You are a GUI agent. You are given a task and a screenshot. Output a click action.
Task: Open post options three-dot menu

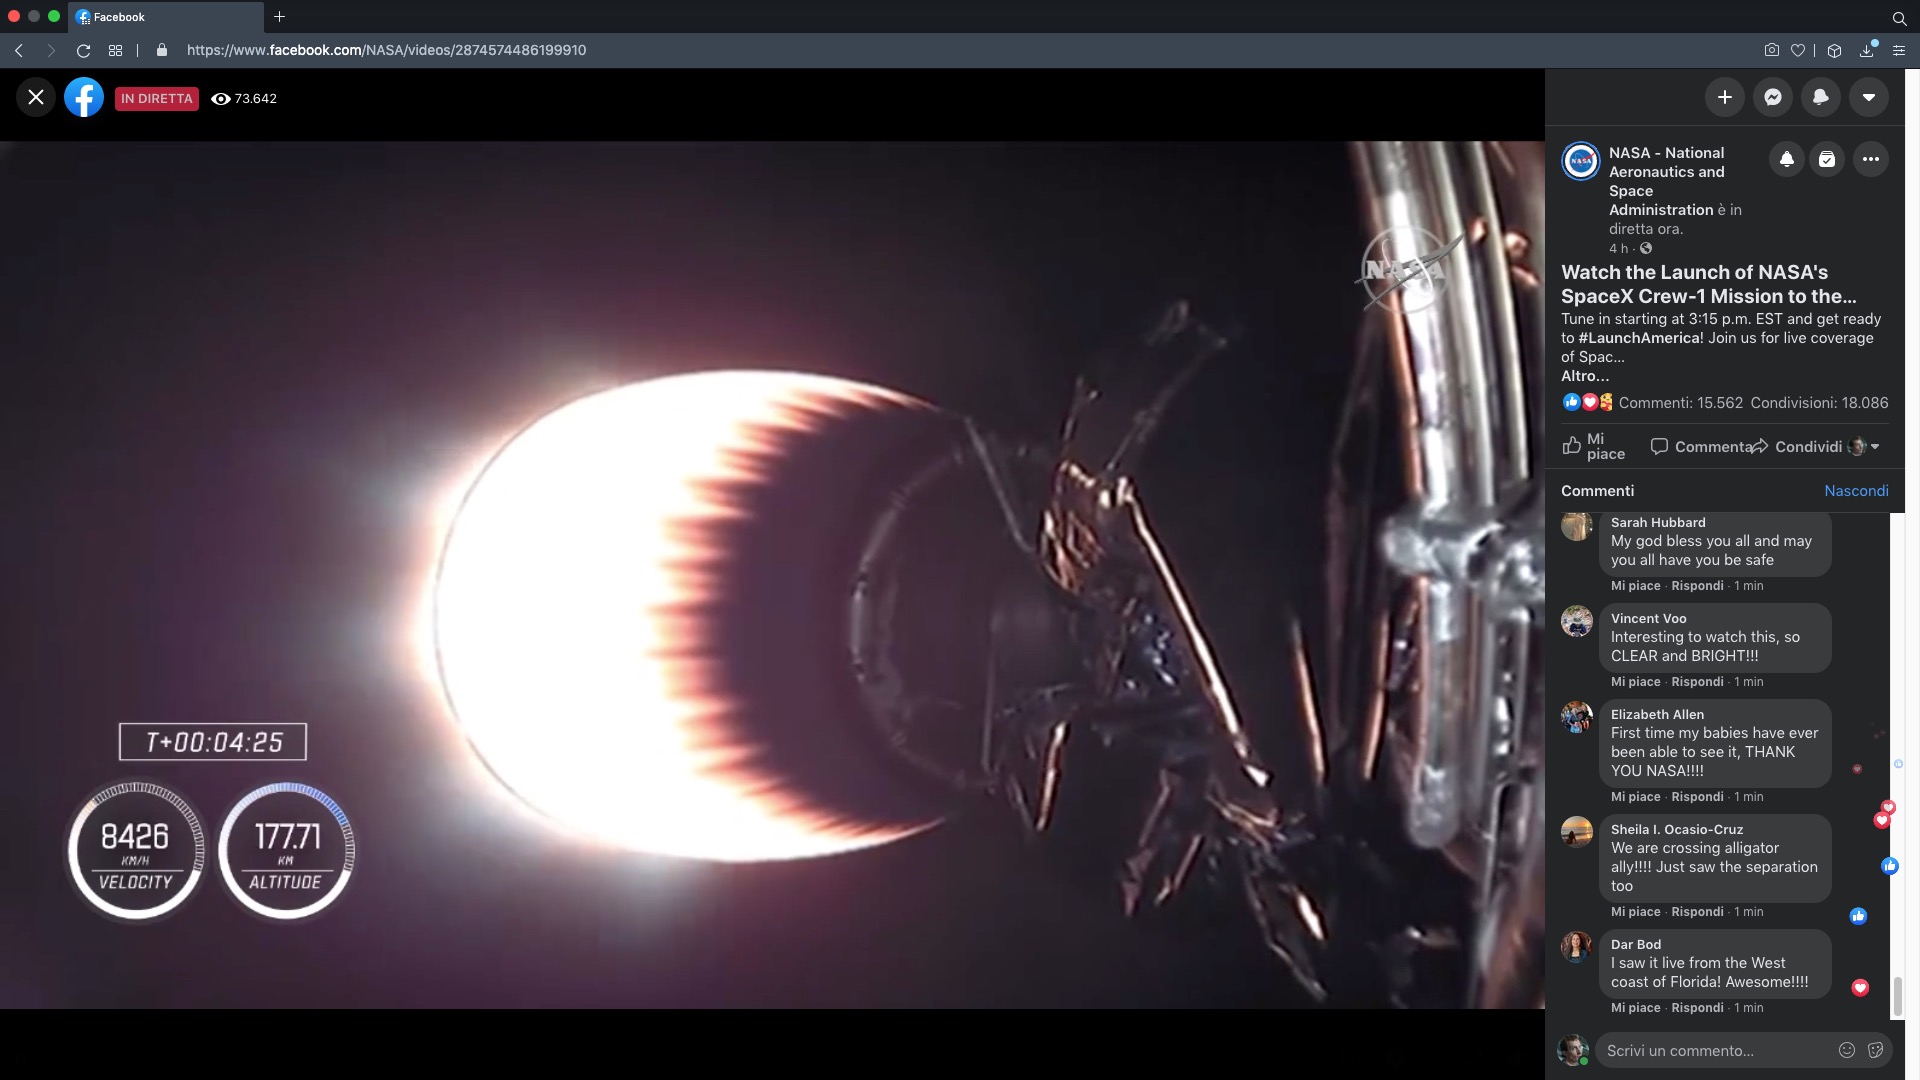[1870, 159]
